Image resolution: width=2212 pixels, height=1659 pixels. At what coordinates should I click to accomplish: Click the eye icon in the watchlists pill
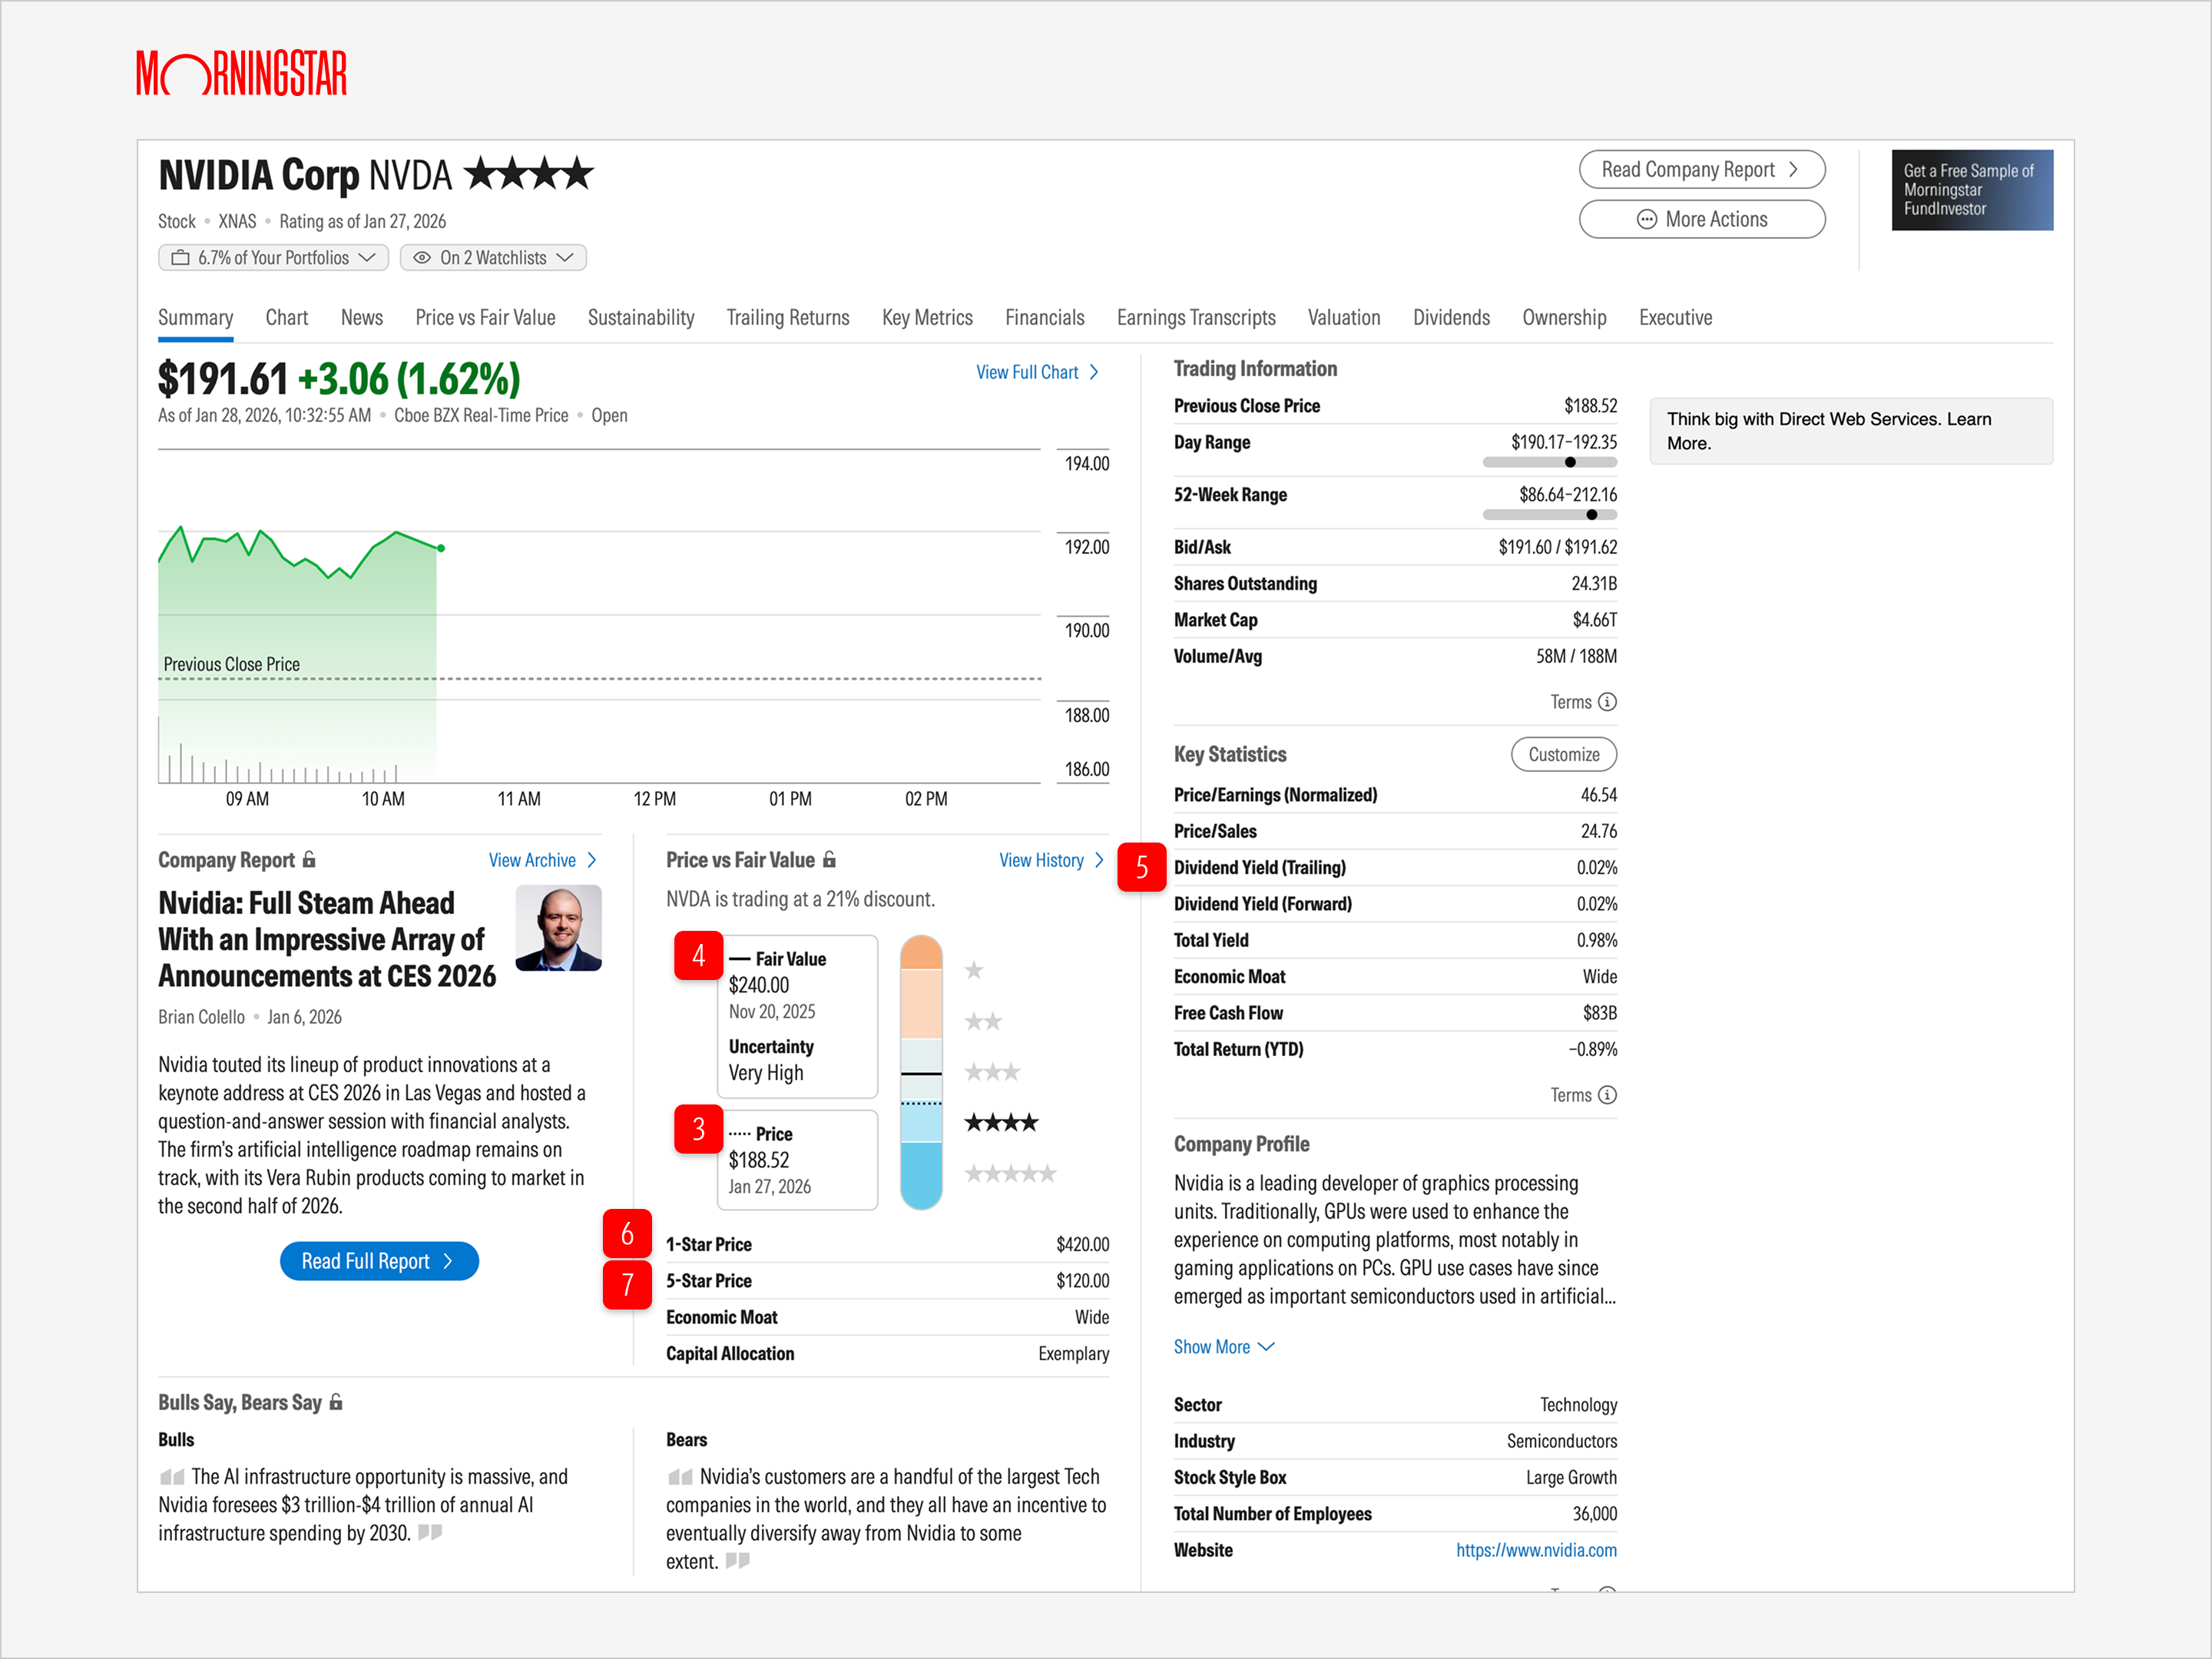point(422,258)
